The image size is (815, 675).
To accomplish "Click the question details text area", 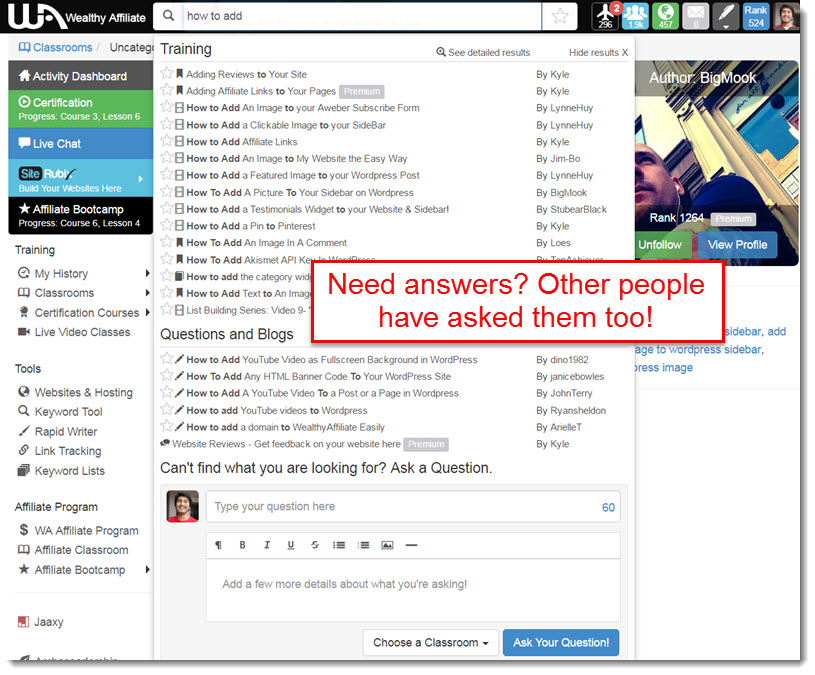I will (413, 590).
